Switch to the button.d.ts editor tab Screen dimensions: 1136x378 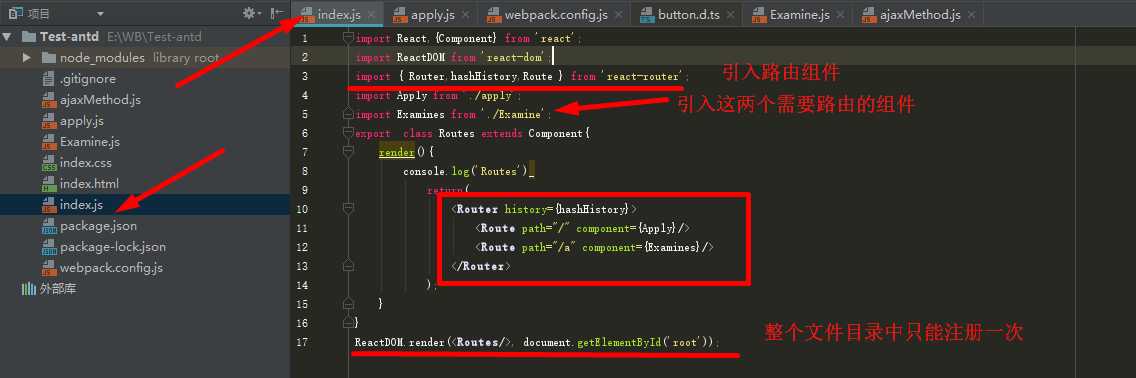689,14
